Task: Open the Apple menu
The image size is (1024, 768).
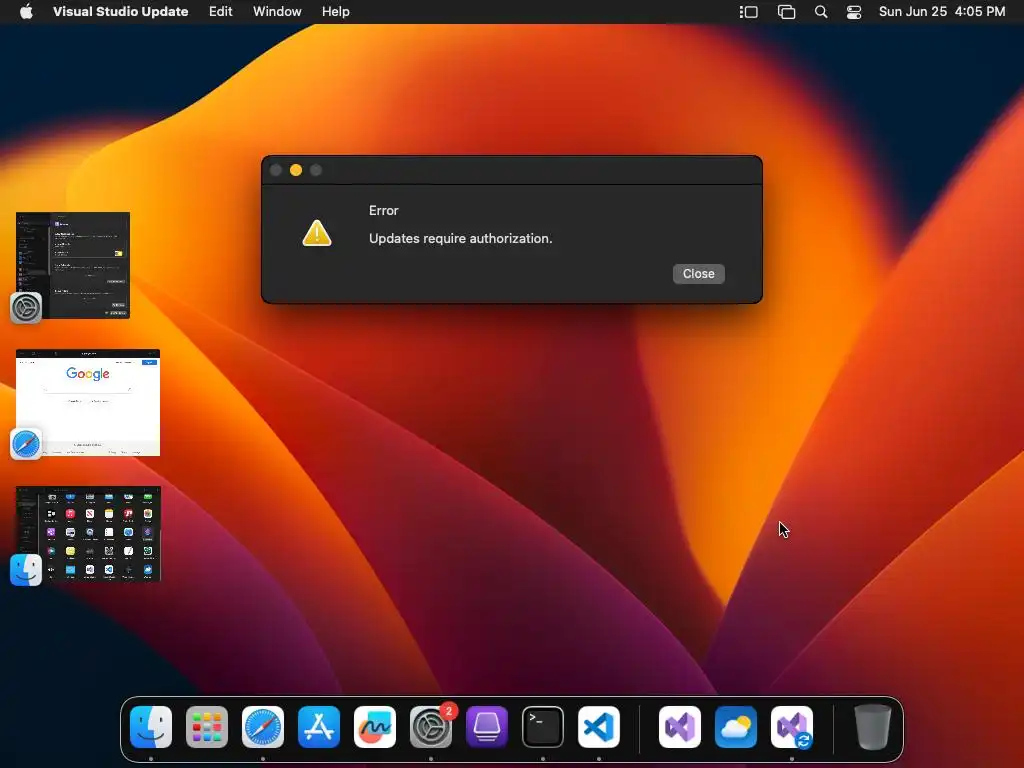Action: [x=26, y=11]
